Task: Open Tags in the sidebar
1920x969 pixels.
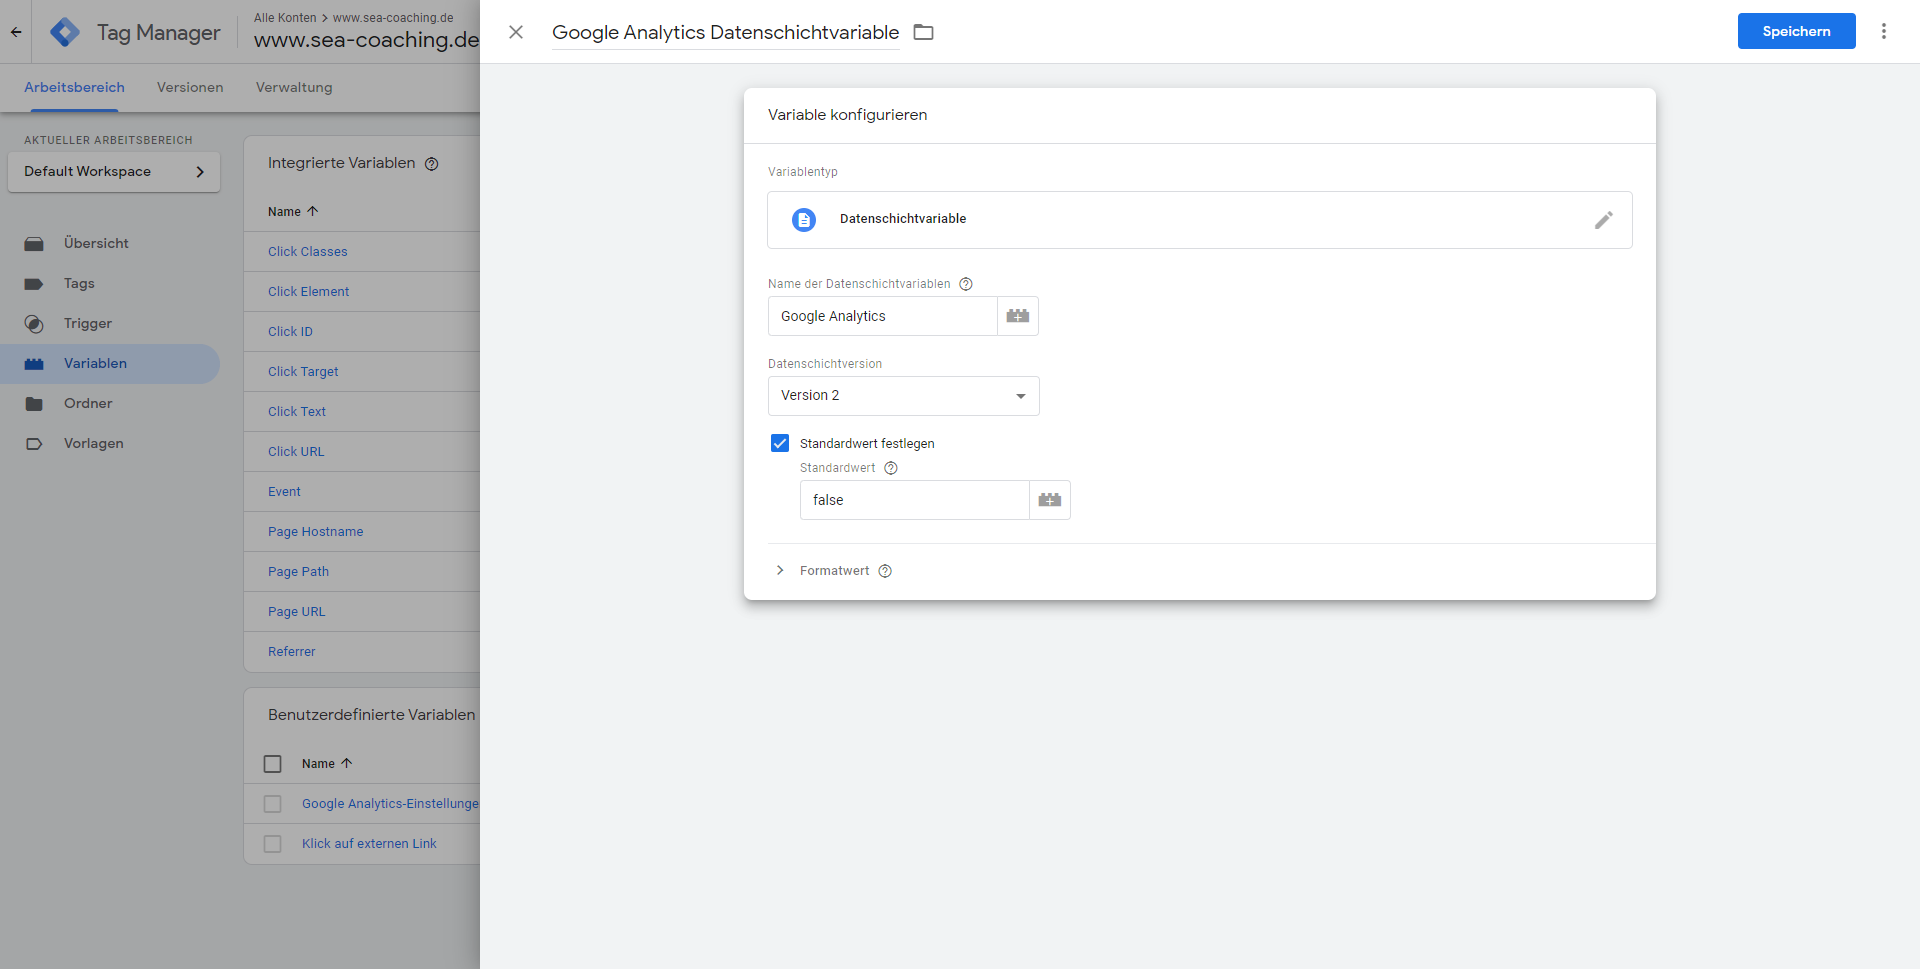Action: pyautogui.click(x=79, y=283)
